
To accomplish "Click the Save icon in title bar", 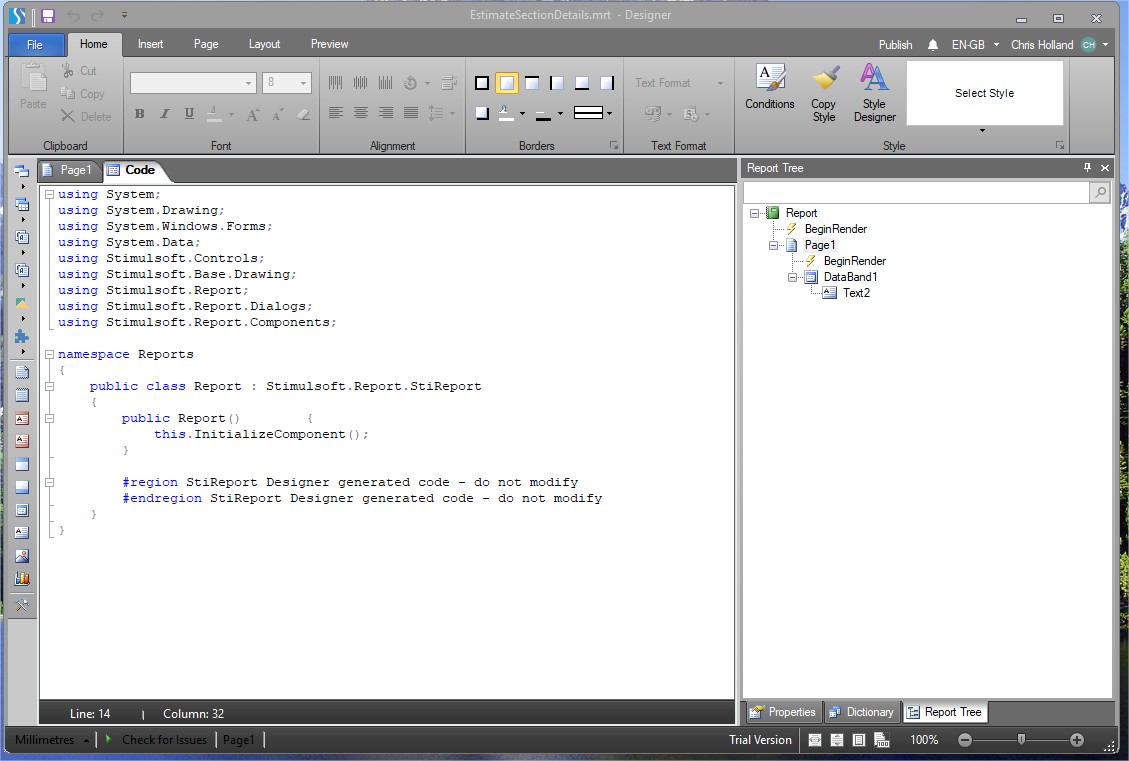I will click(x=48, y=15).
